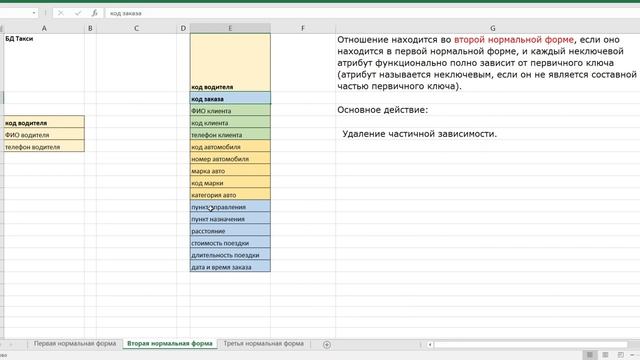
Task: Select cell 'номер автомобиля'
Action: click(230, 158)
